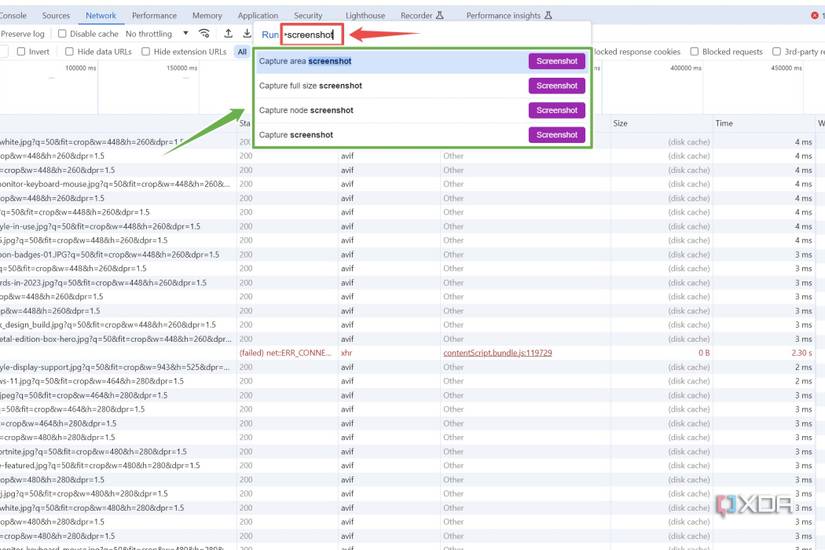Open Recorder tab flask icon

pyautogui.click(x=439, y=15)
